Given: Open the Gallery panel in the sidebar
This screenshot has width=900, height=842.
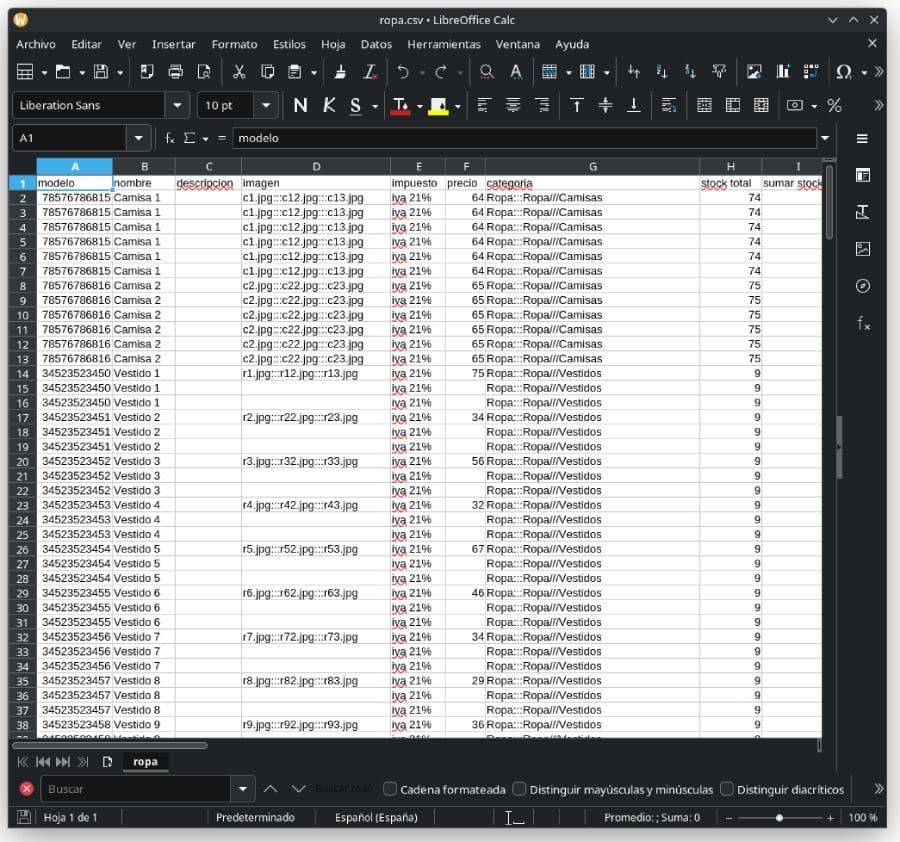Looking at the screenshot, I should click(x=862, y=248).
